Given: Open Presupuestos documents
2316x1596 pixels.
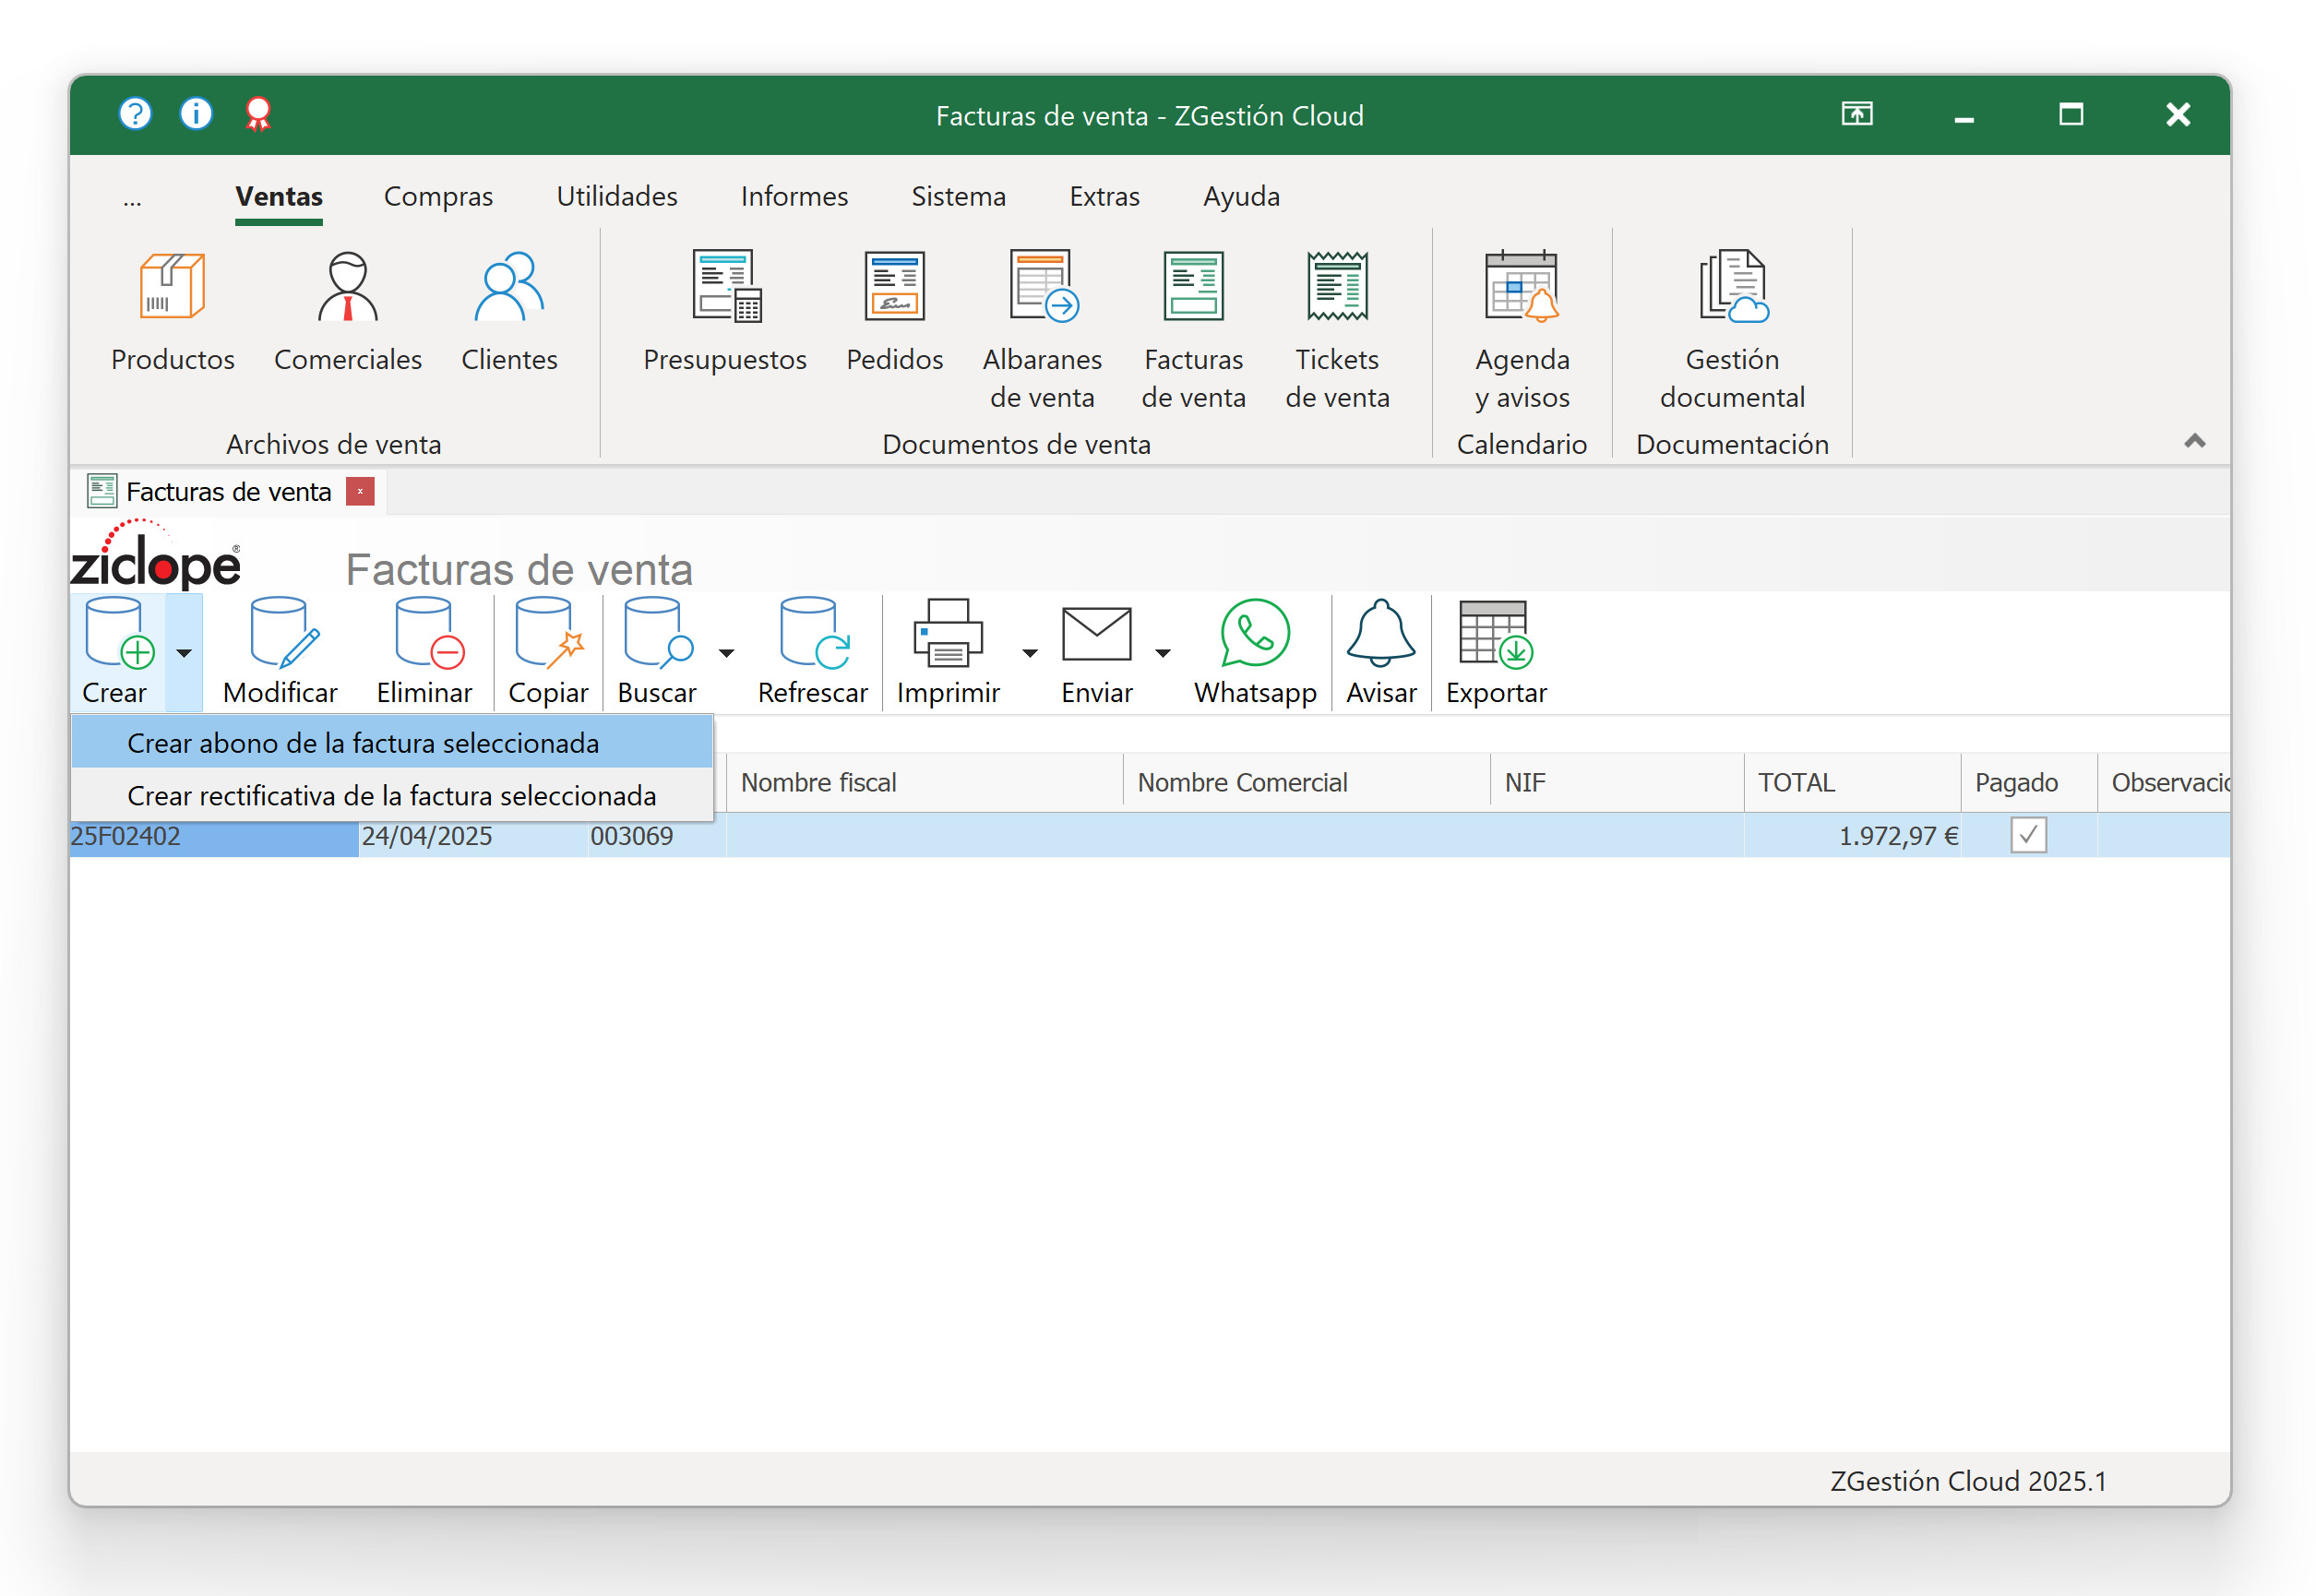Looking at the screenshot, I should tap(725, 313).
